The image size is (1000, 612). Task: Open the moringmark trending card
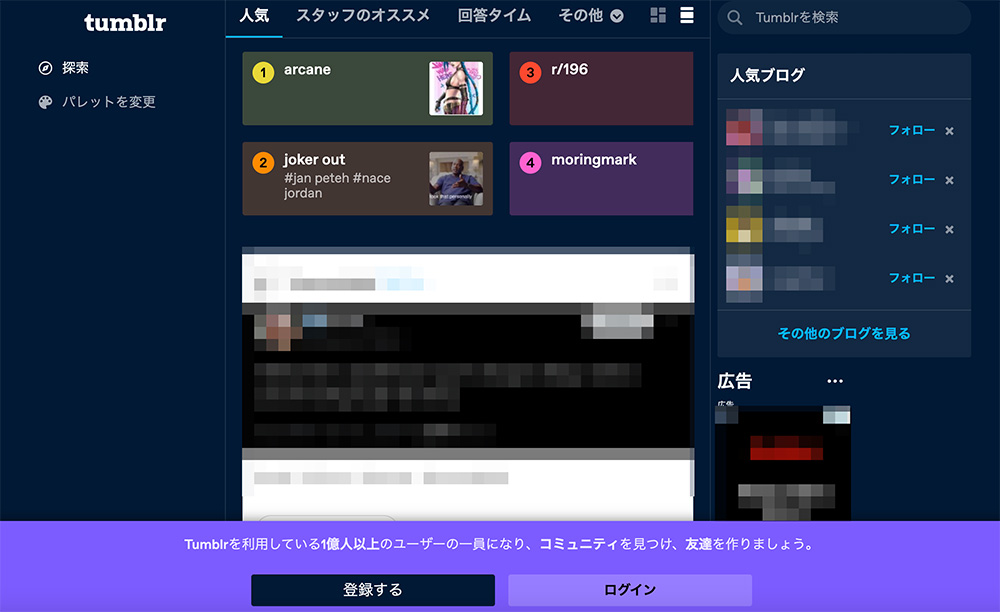pyautogui.click(x=601, y=178)
